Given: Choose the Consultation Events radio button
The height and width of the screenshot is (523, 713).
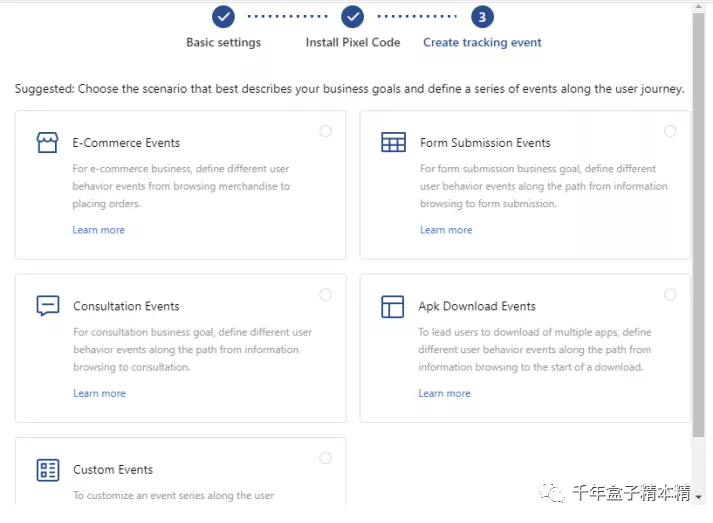Looking at the screenshot, I should [325, 295].
